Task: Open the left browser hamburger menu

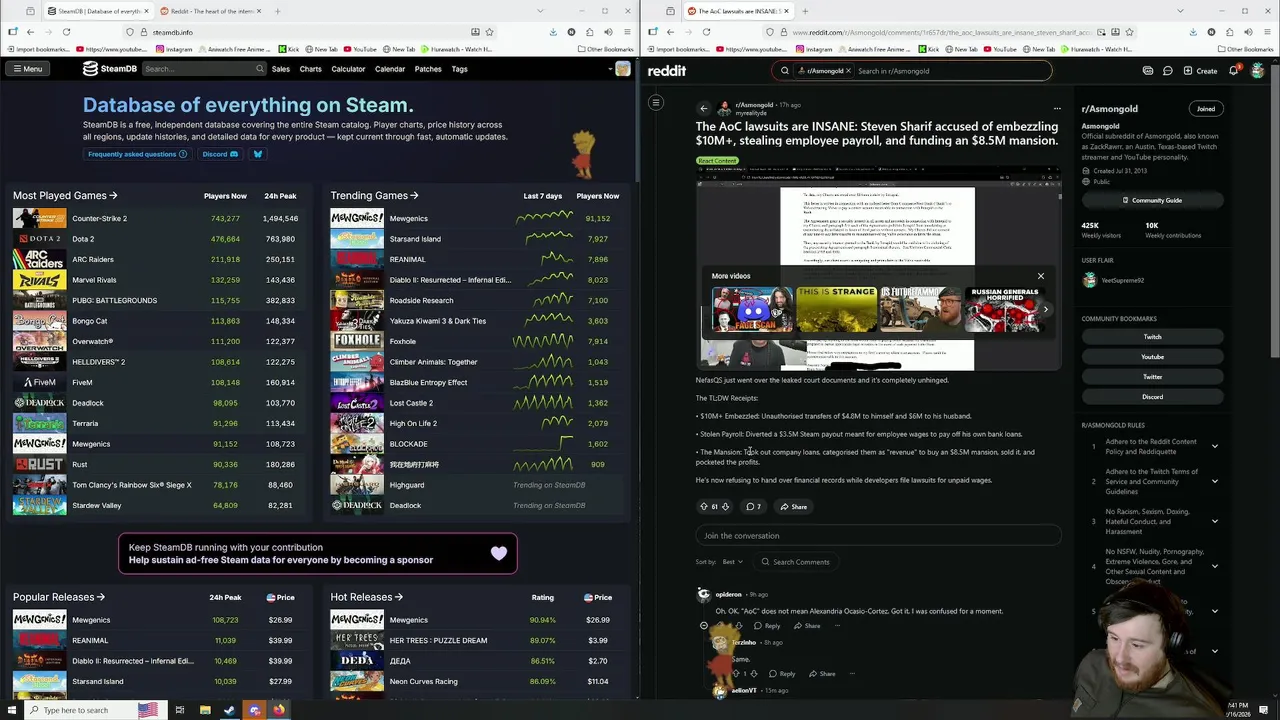Action: point(626,32)
